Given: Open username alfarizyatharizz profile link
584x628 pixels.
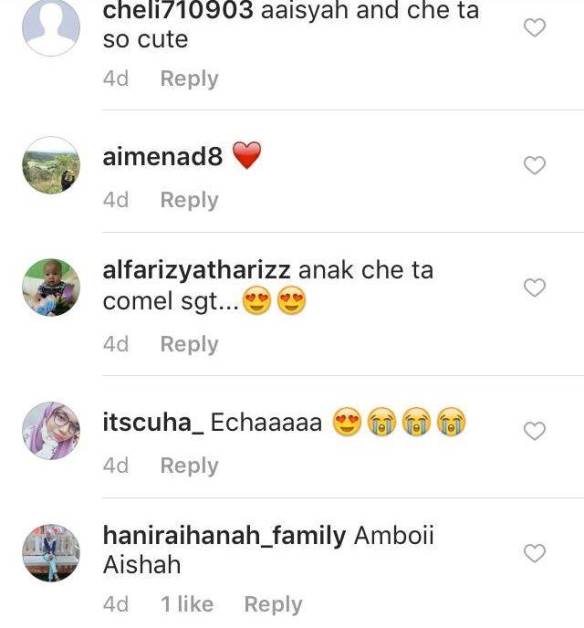Looking at the screenshot, I should [x=196, y=271].
